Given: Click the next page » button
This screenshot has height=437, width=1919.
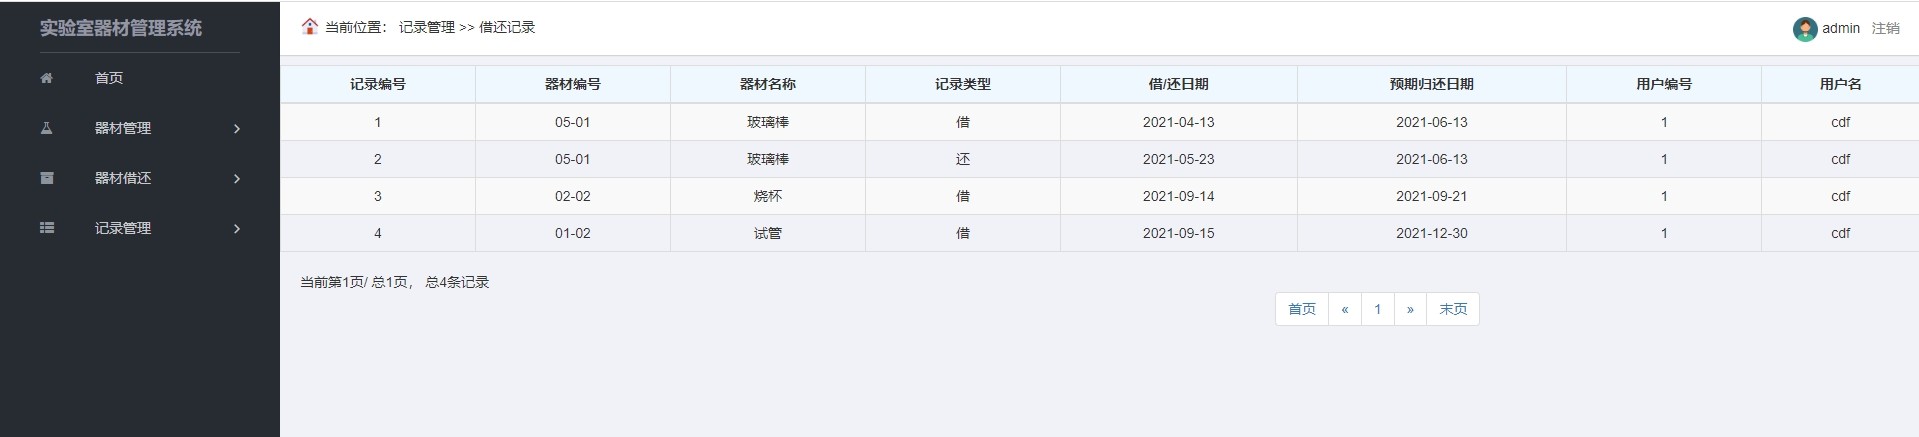Looking at the screenshot, I should point(1410,309).
